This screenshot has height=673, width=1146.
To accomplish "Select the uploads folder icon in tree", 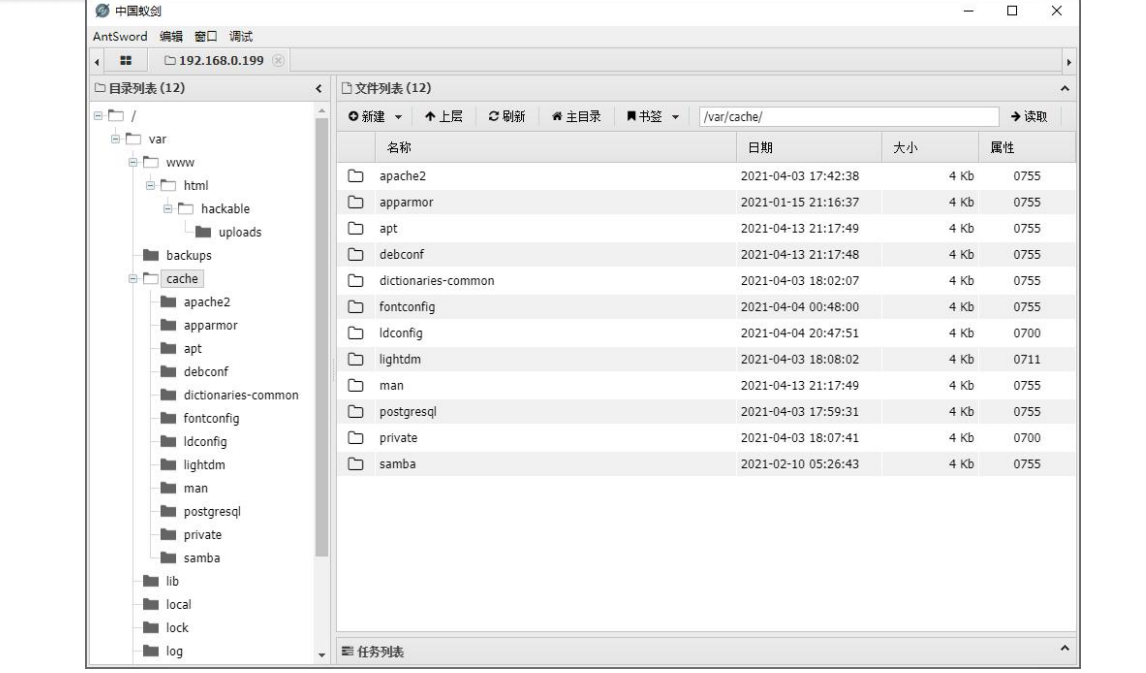I will (x=203, y=232).
